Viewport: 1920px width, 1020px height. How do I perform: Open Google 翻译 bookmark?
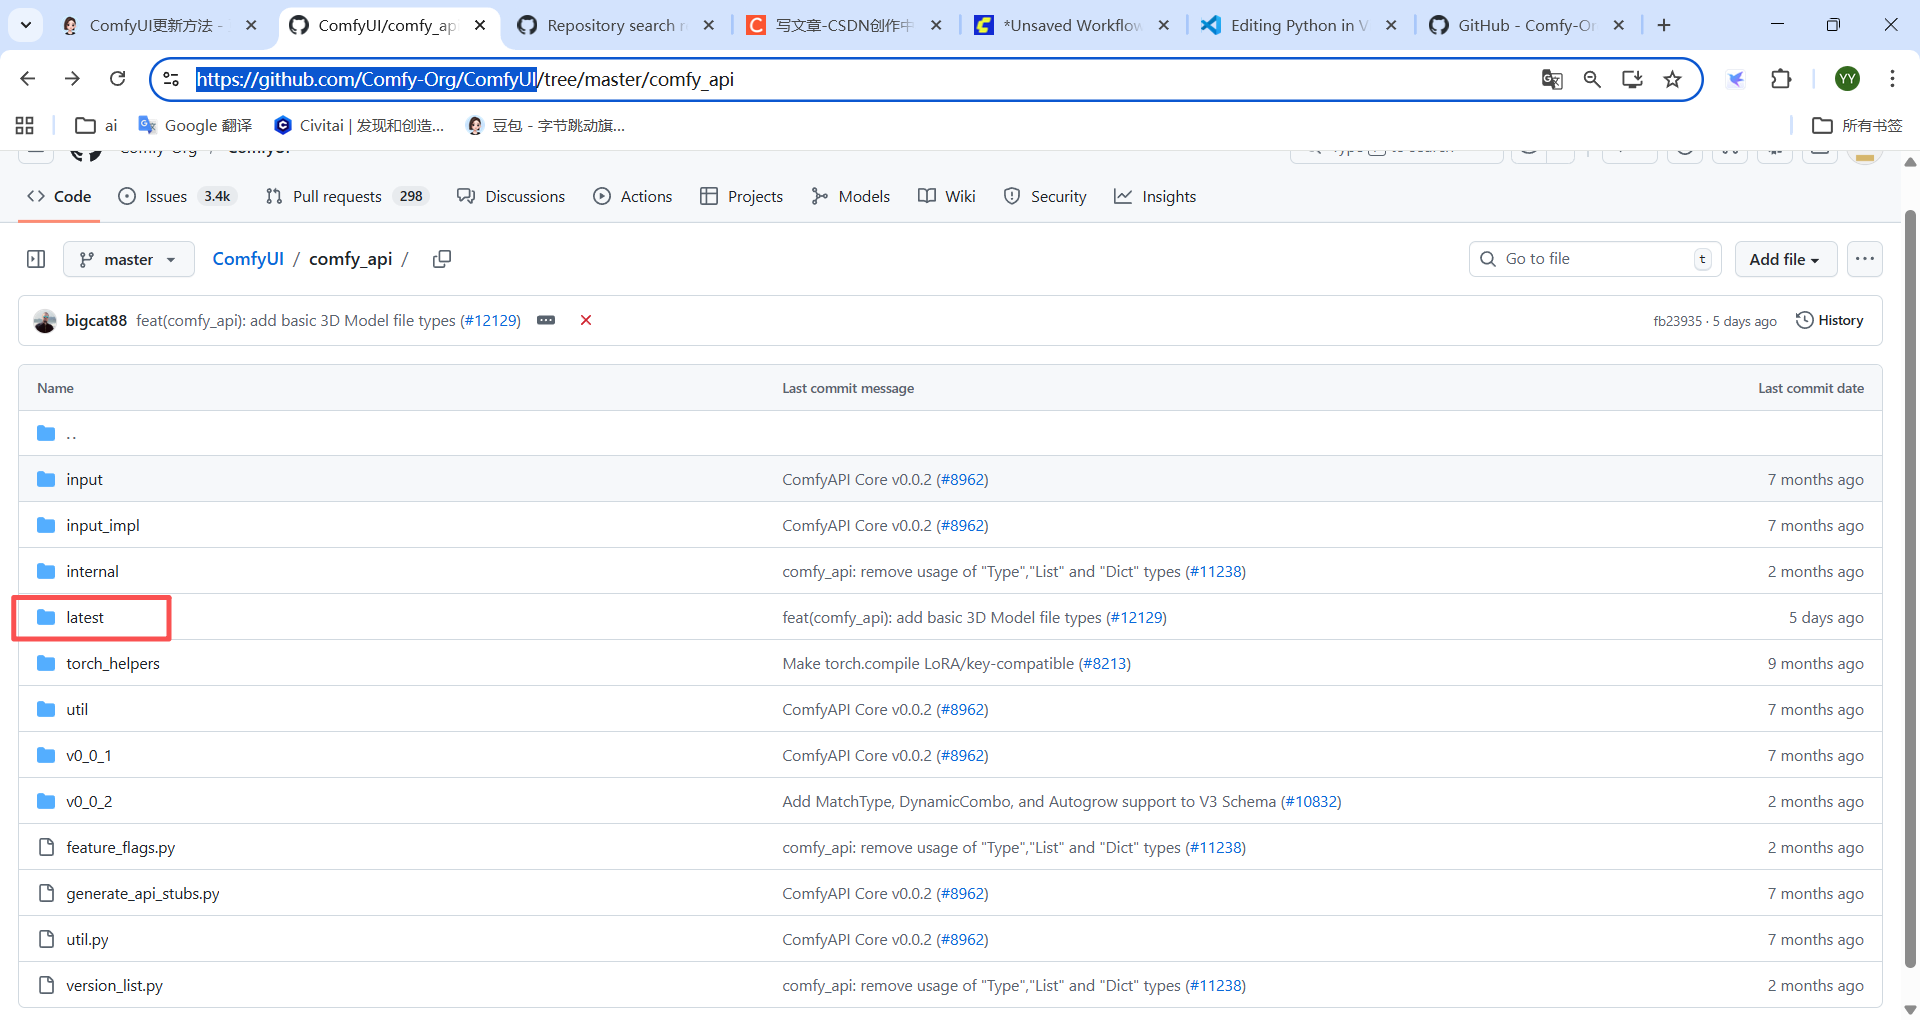pyautogui.click(x=195, y=125)
